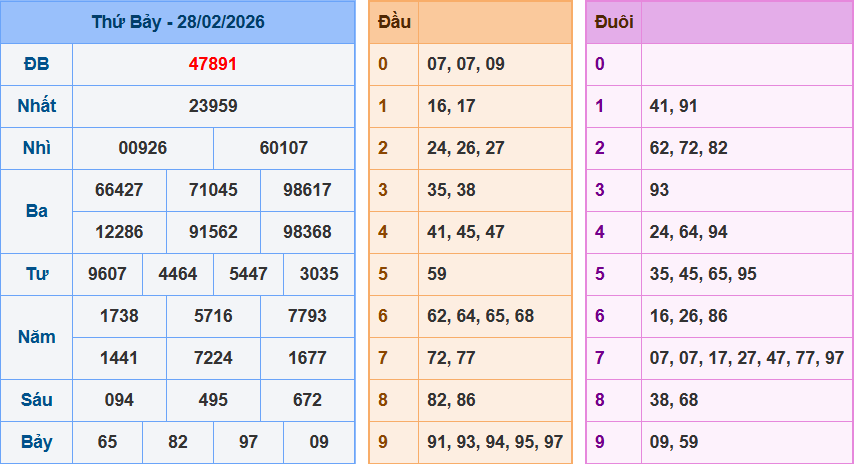
Task: Click third prize number 98368
Action: tap(307, 232)
